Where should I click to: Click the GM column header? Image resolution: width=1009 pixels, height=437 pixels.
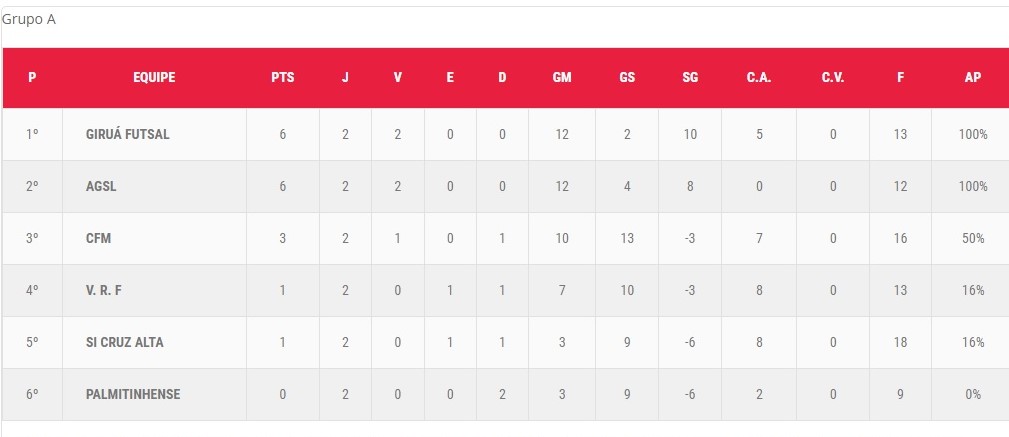click(x=562, y=78)
